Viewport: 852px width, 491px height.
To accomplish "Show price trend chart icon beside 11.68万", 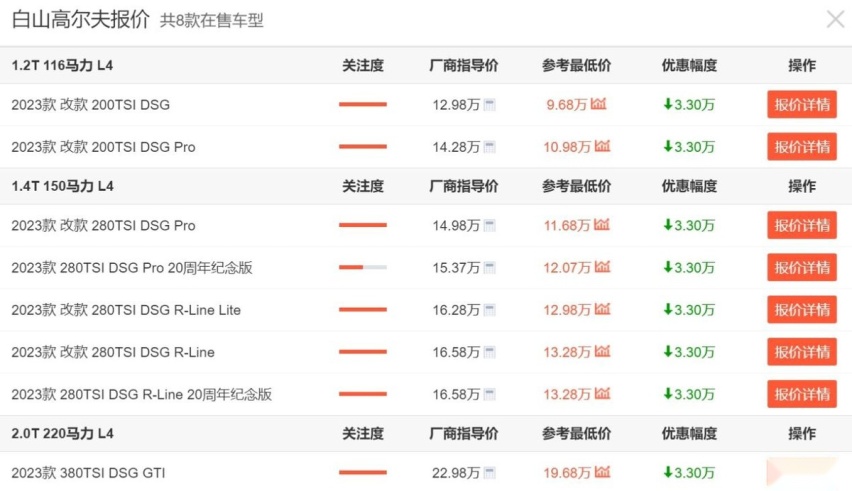I will coord(602,224).
